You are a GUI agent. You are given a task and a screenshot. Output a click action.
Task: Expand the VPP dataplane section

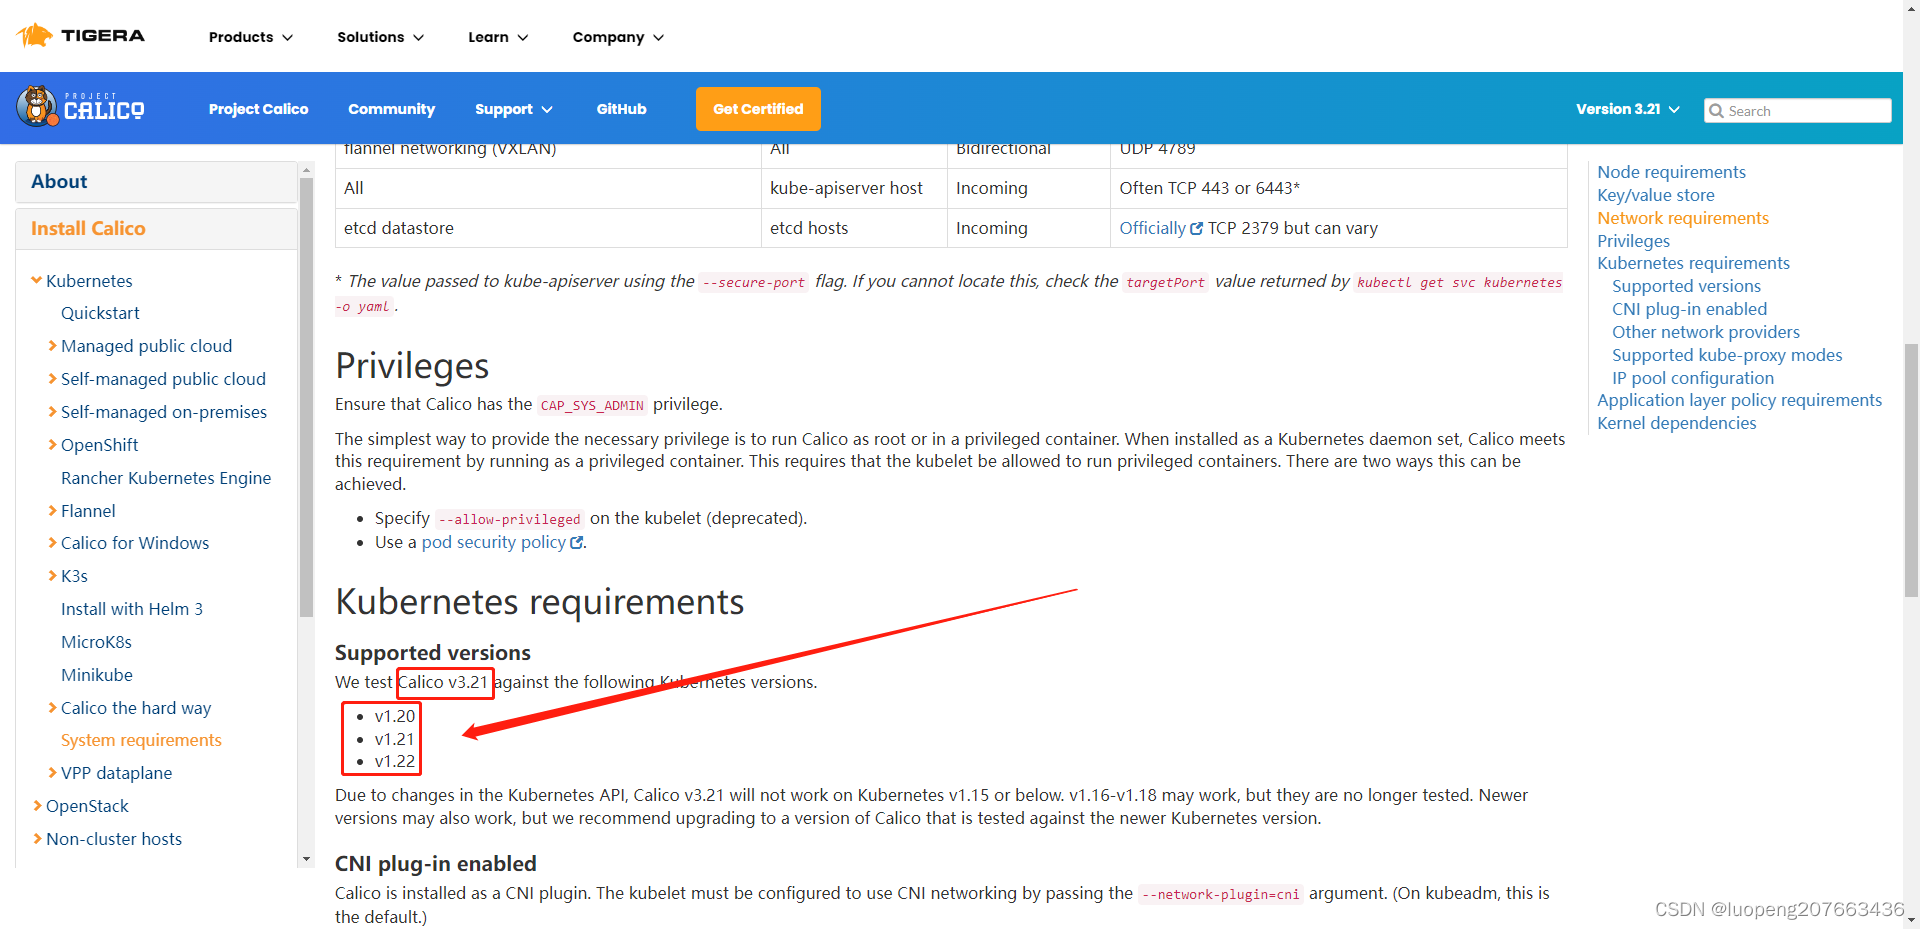click(x=52, y=773)
